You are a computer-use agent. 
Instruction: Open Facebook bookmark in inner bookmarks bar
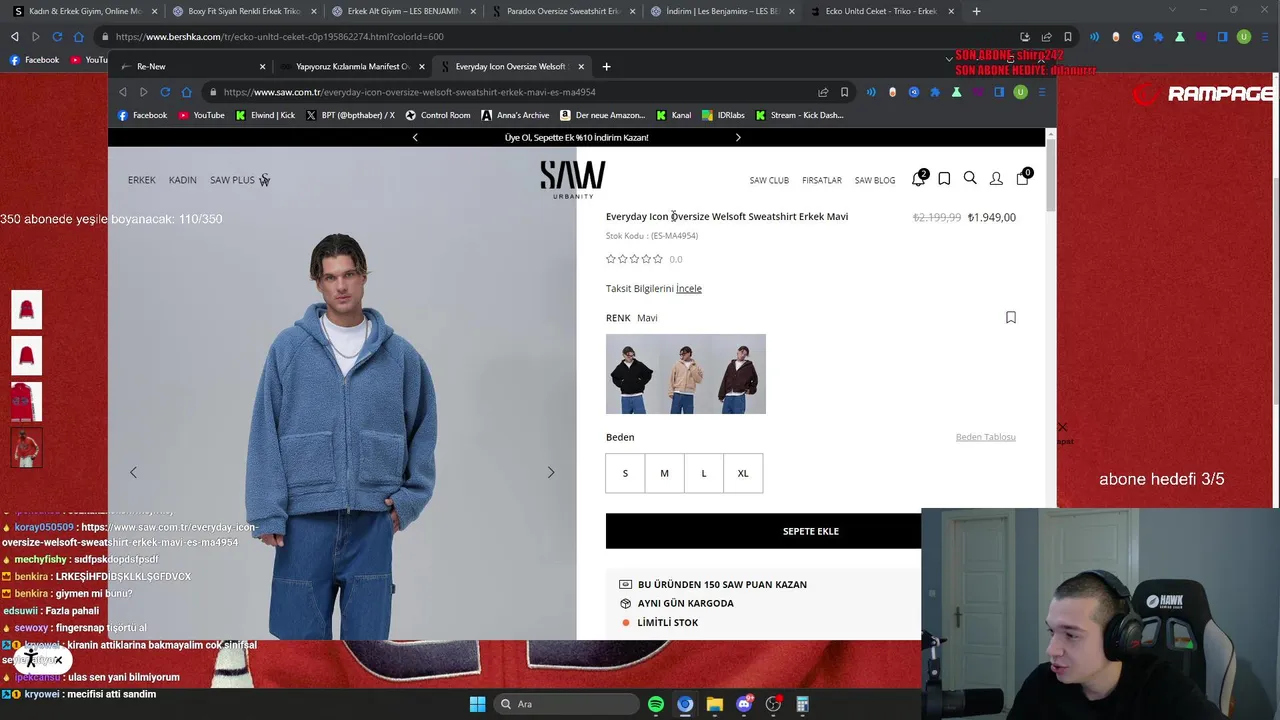[x=142, y=115]
